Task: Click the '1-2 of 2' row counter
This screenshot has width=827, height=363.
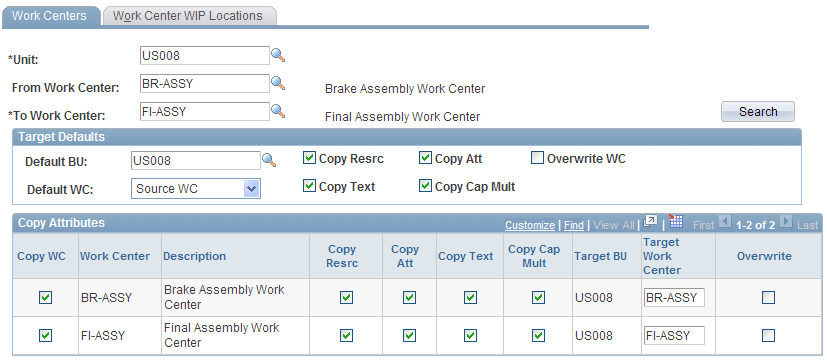Action: 755,225
